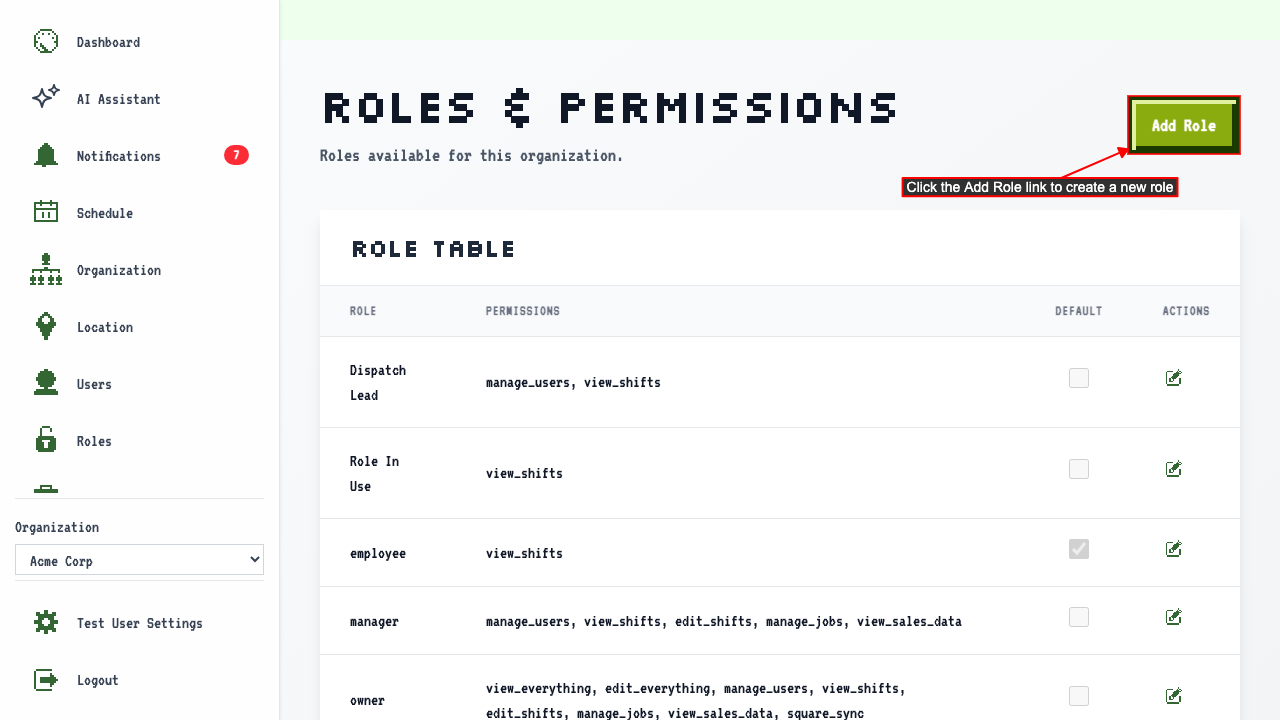Toggle default checkbox for Dispatch Lead

1079,378
